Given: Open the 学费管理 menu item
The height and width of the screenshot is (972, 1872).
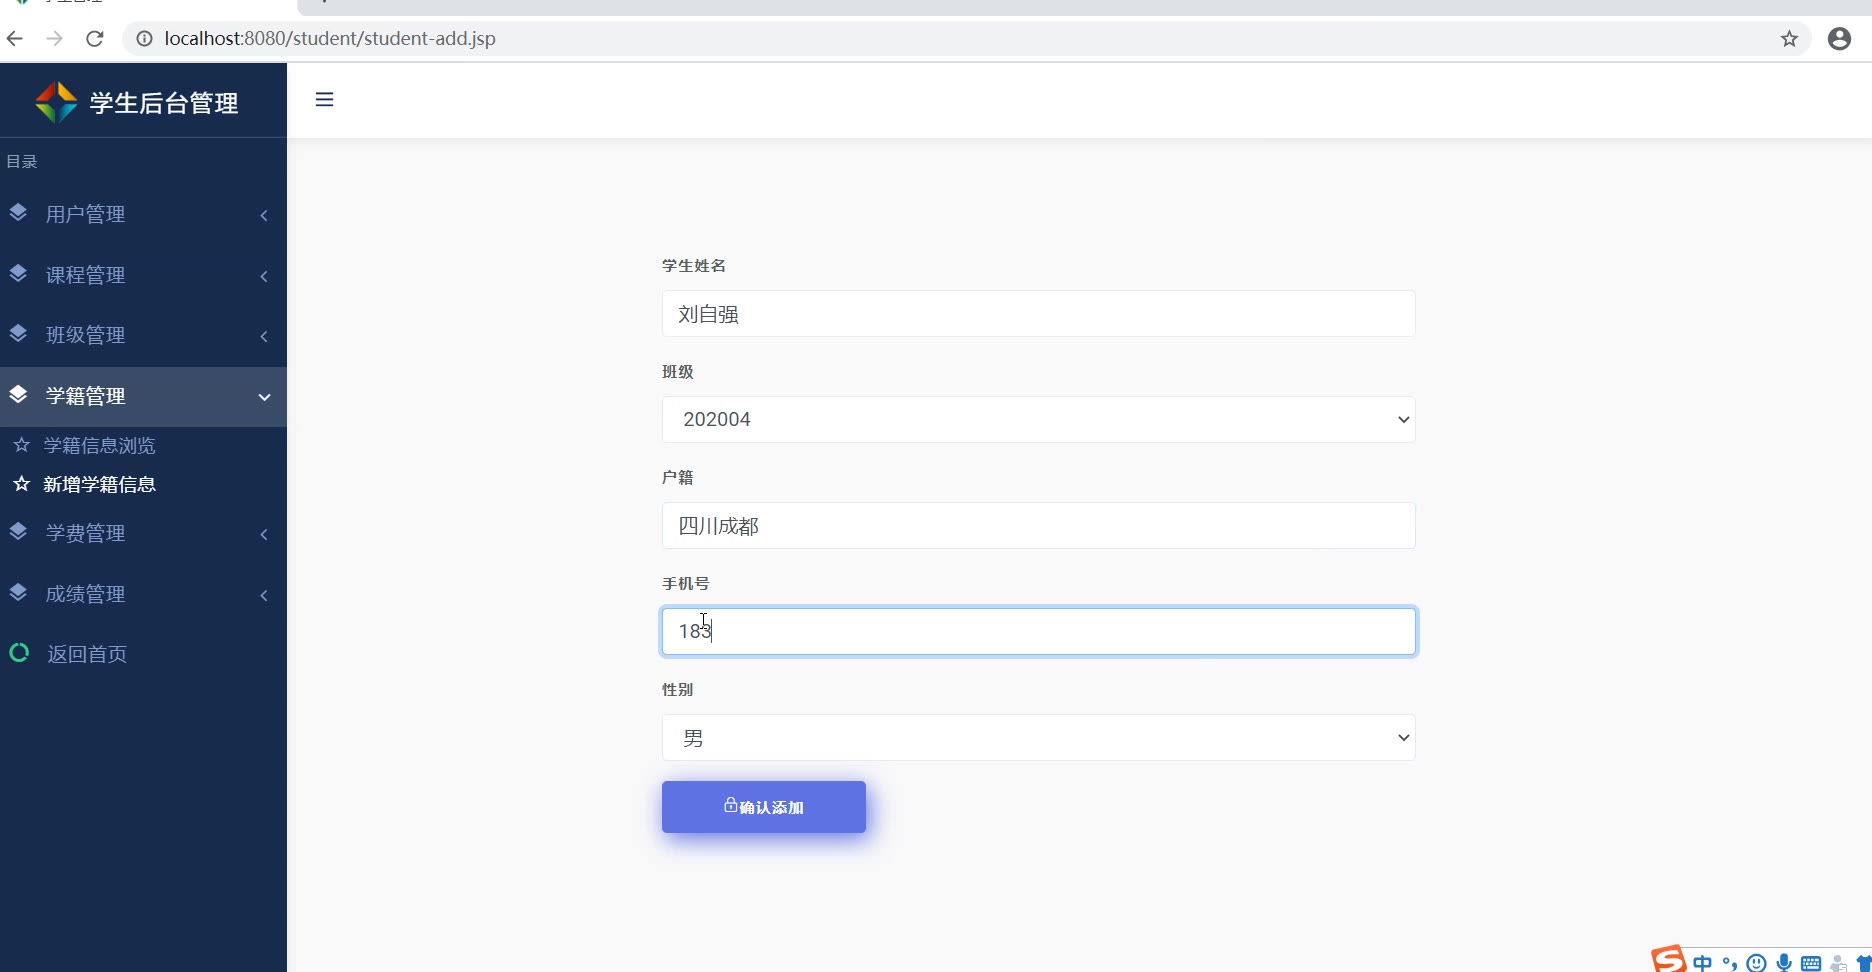Looking at the screenshot, I should tap(143, 533).
